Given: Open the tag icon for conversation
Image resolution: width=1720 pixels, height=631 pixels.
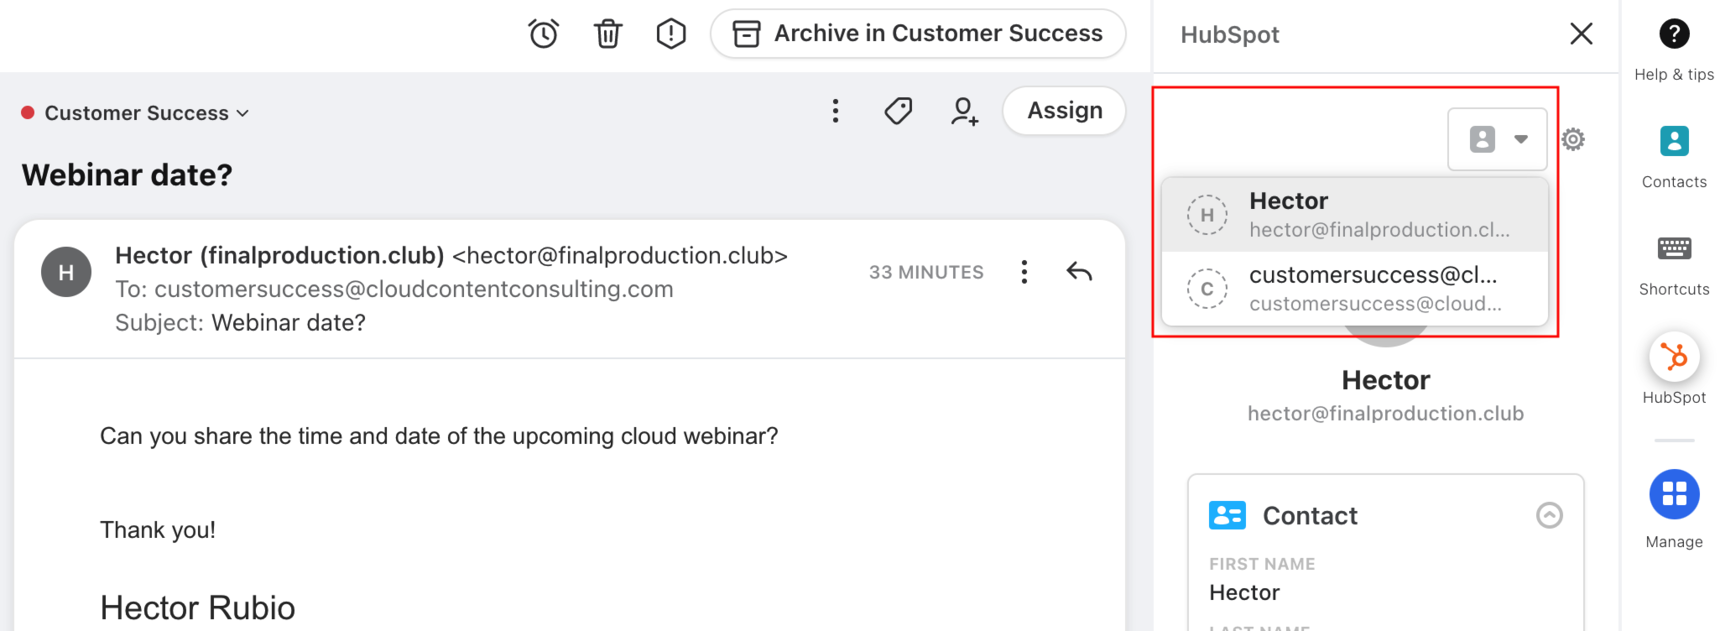Looking at the screenshot, I should click(x=898, y=111).
